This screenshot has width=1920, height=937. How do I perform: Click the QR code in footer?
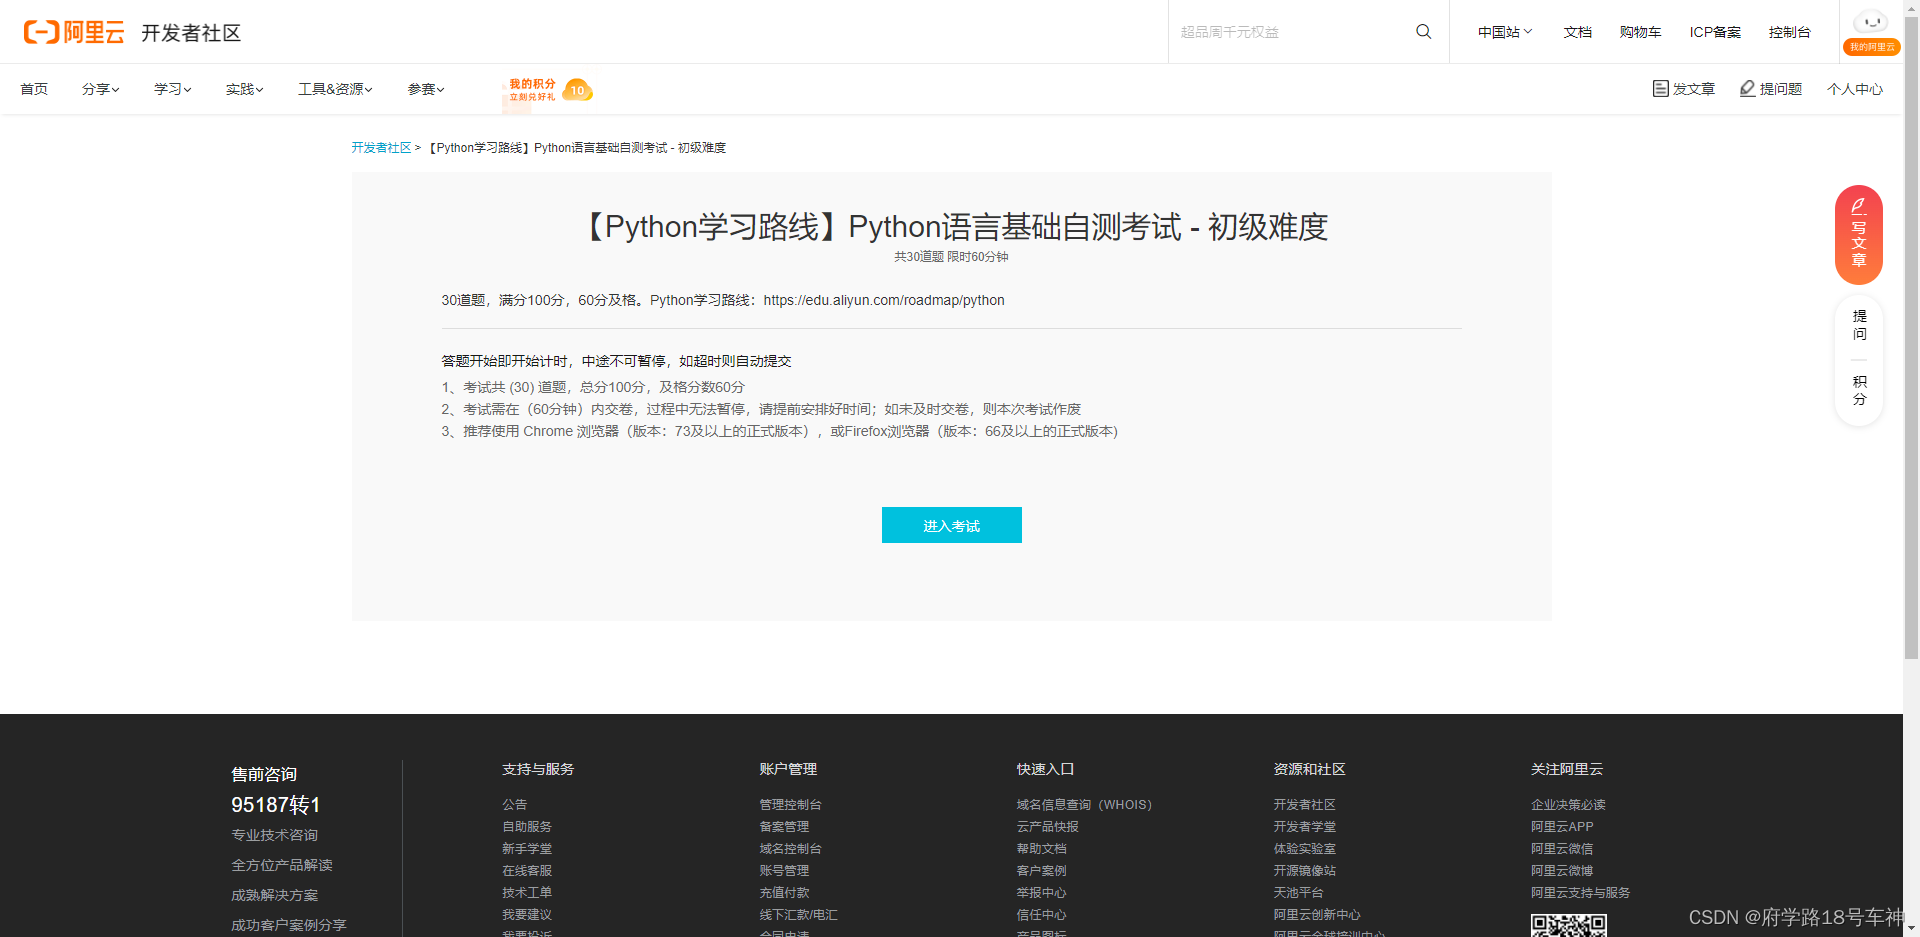coord(1568,926)
